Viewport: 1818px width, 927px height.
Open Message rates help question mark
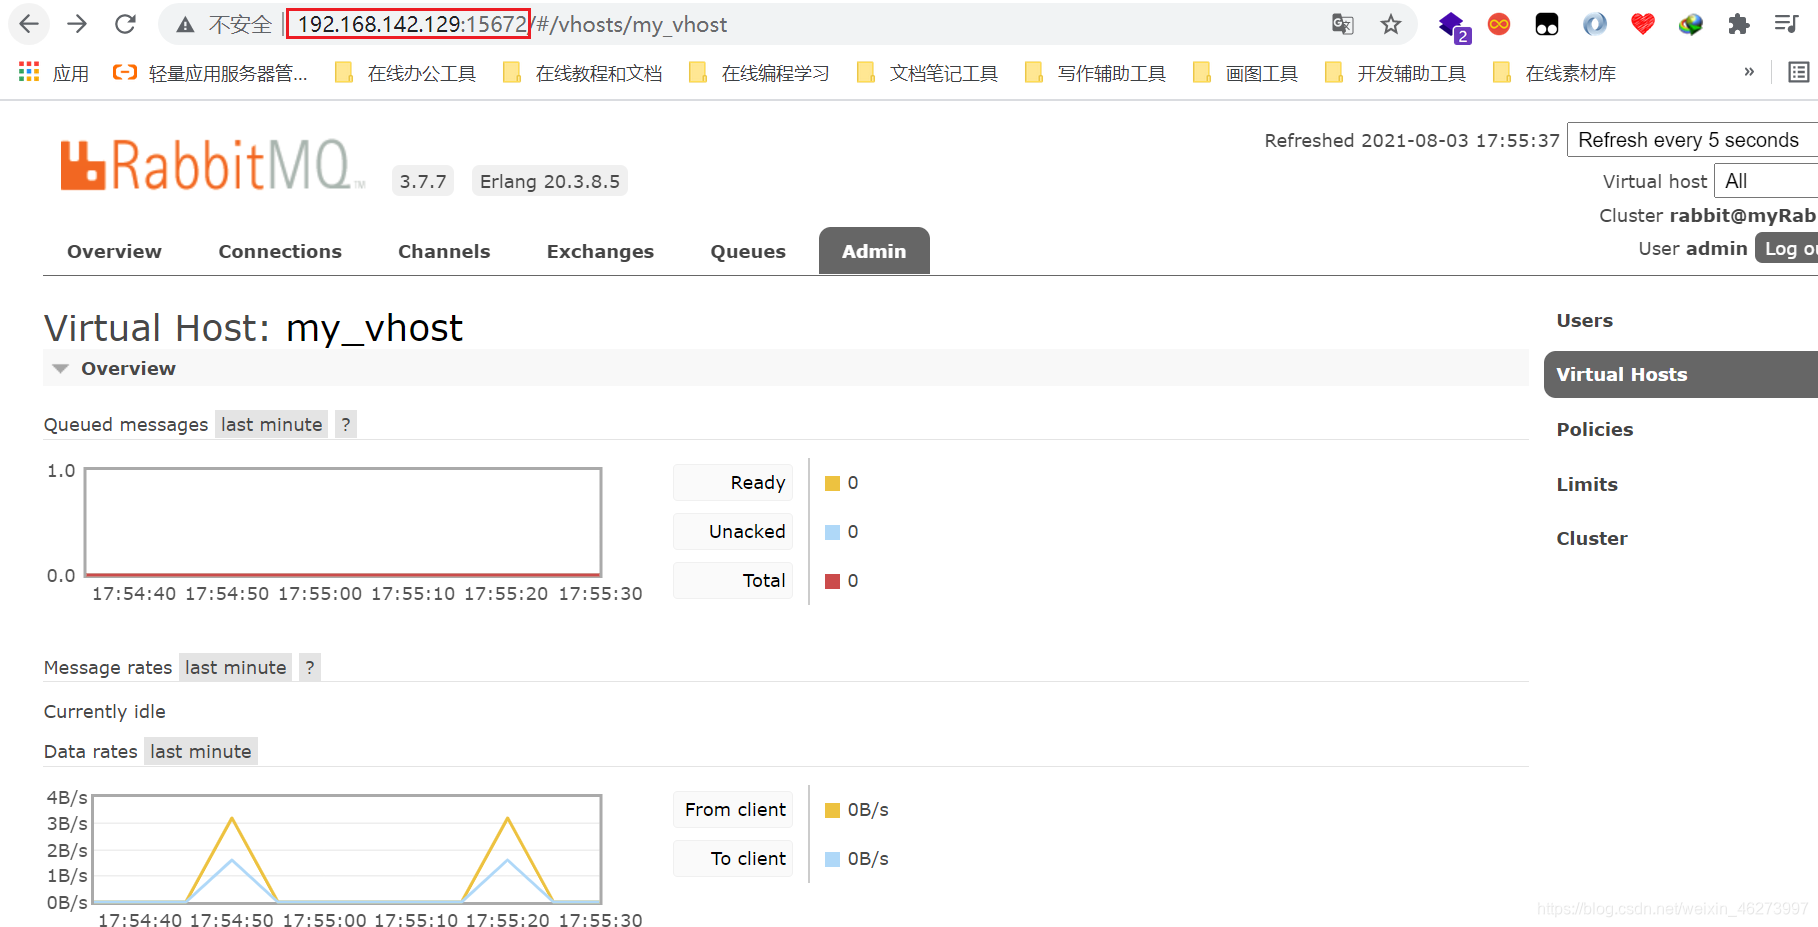click(x=310, y=667)
